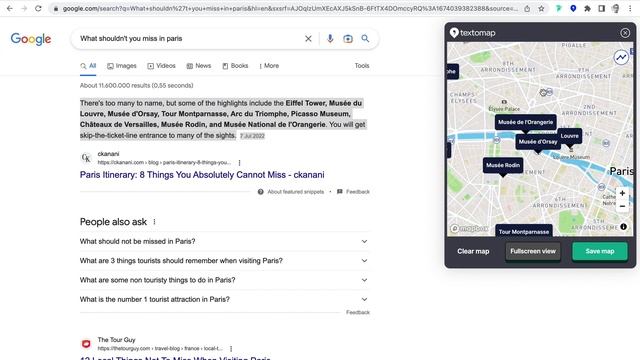The height and width of the screenshot is (360, 640).
Task: Open the search Tools
Action: point(362,66)
